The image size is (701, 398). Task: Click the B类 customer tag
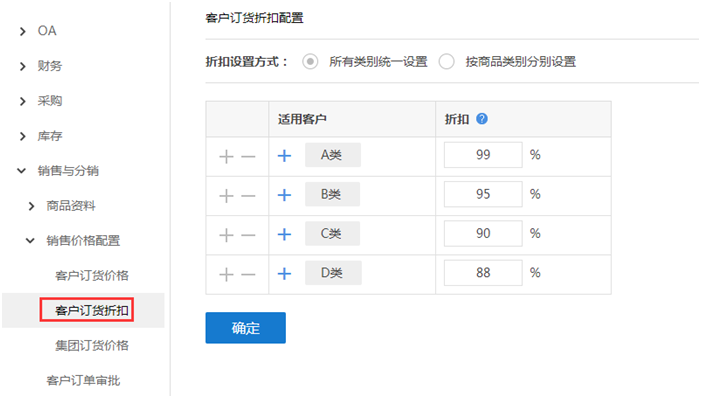(332, 194)
